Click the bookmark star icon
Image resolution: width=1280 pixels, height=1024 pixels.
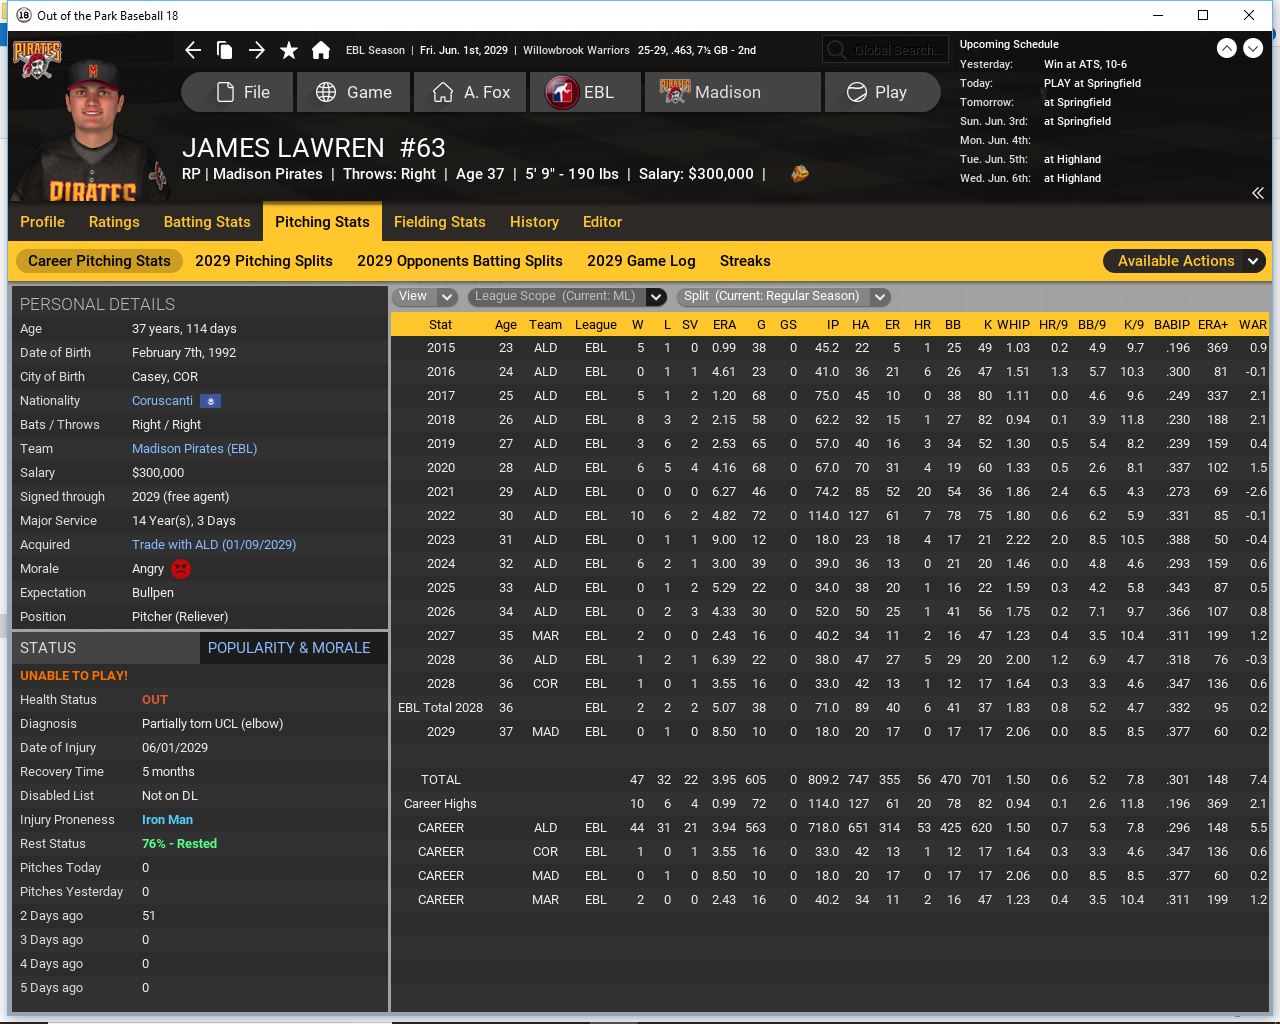click(289, 50)
